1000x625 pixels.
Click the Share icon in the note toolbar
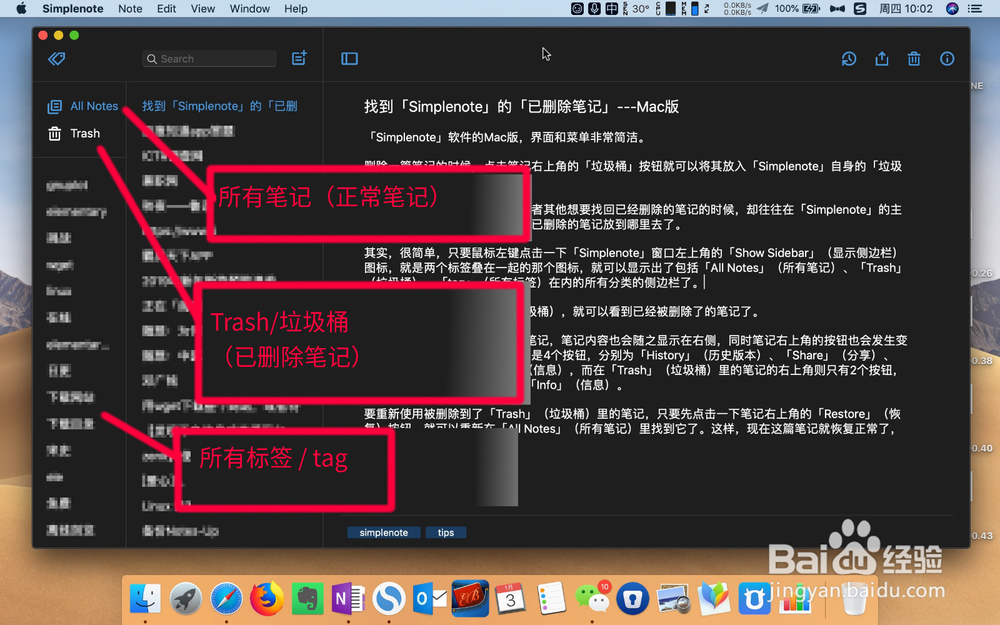[x=881, y=59]
